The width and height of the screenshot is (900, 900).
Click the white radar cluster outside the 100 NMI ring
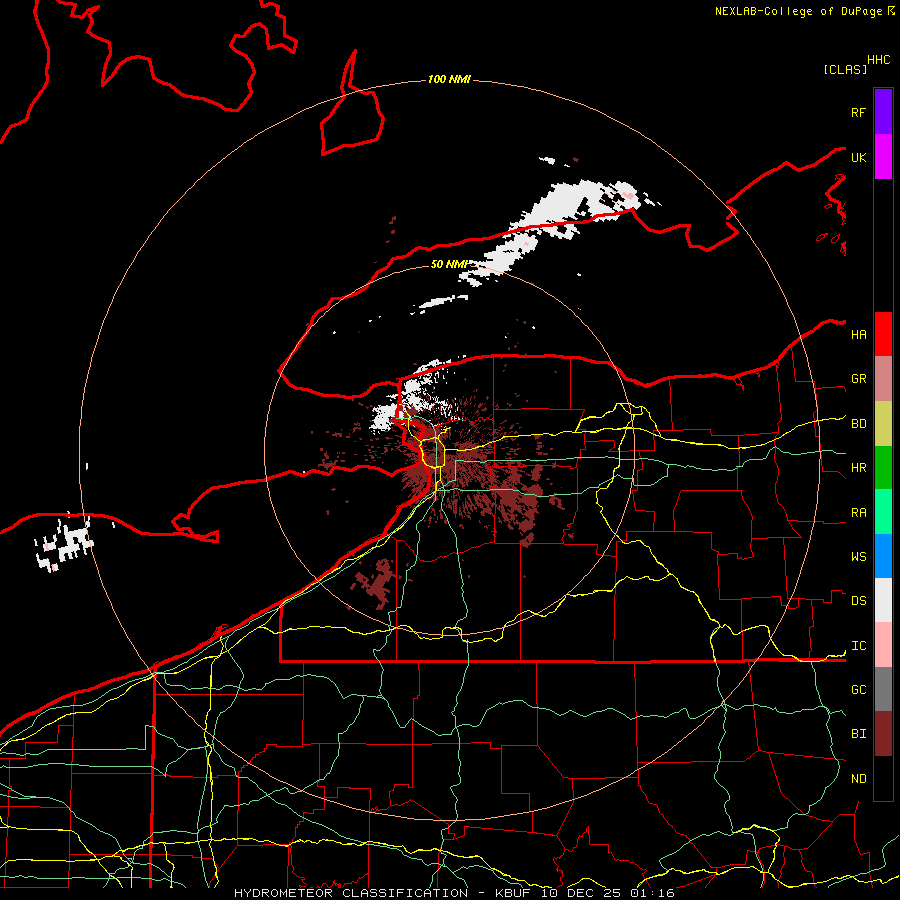(63, 543)
